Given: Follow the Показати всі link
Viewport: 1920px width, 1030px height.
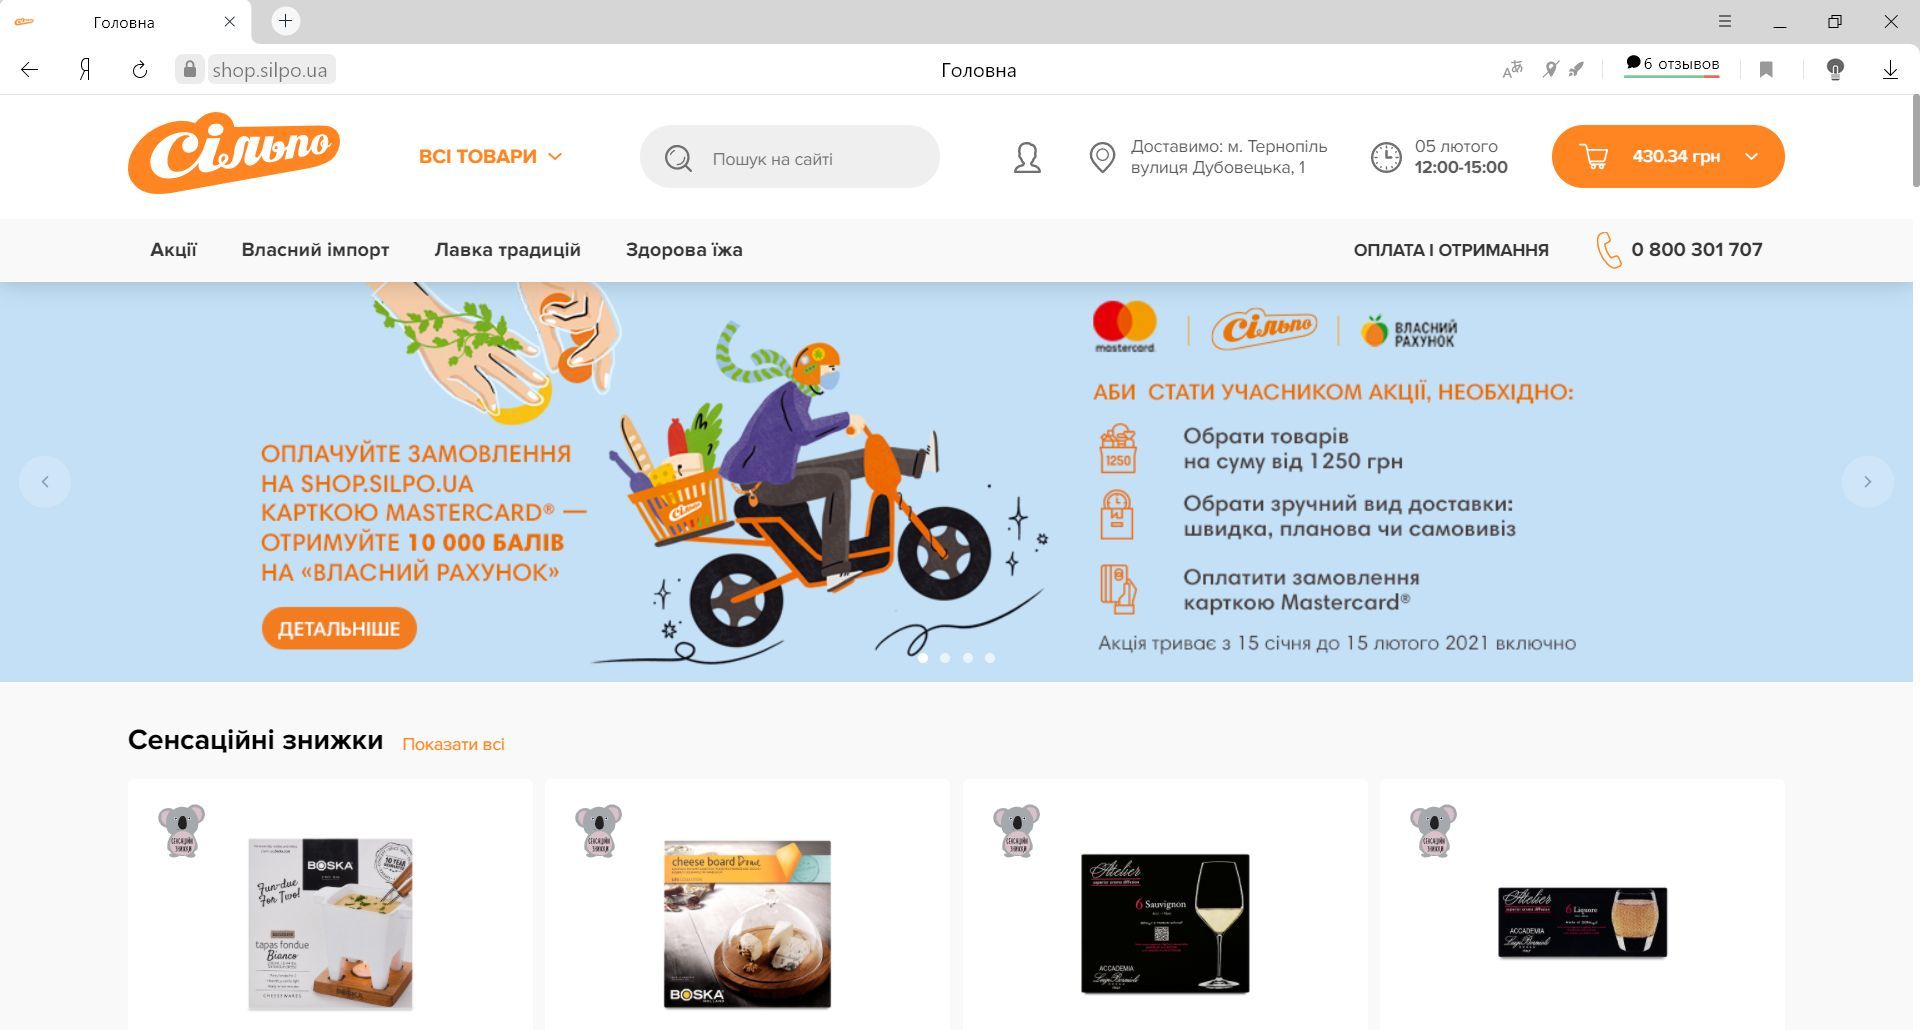Looking at the screenshot, I should [453, 744].
